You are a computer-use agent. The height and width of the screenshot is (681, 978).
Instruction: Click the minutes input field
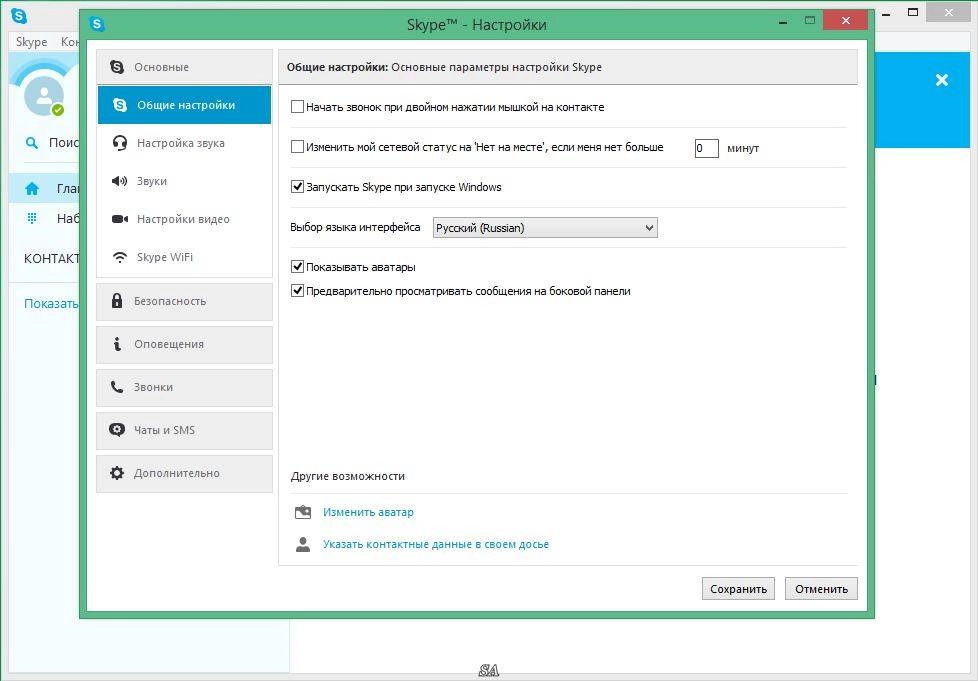pos(707,148)
